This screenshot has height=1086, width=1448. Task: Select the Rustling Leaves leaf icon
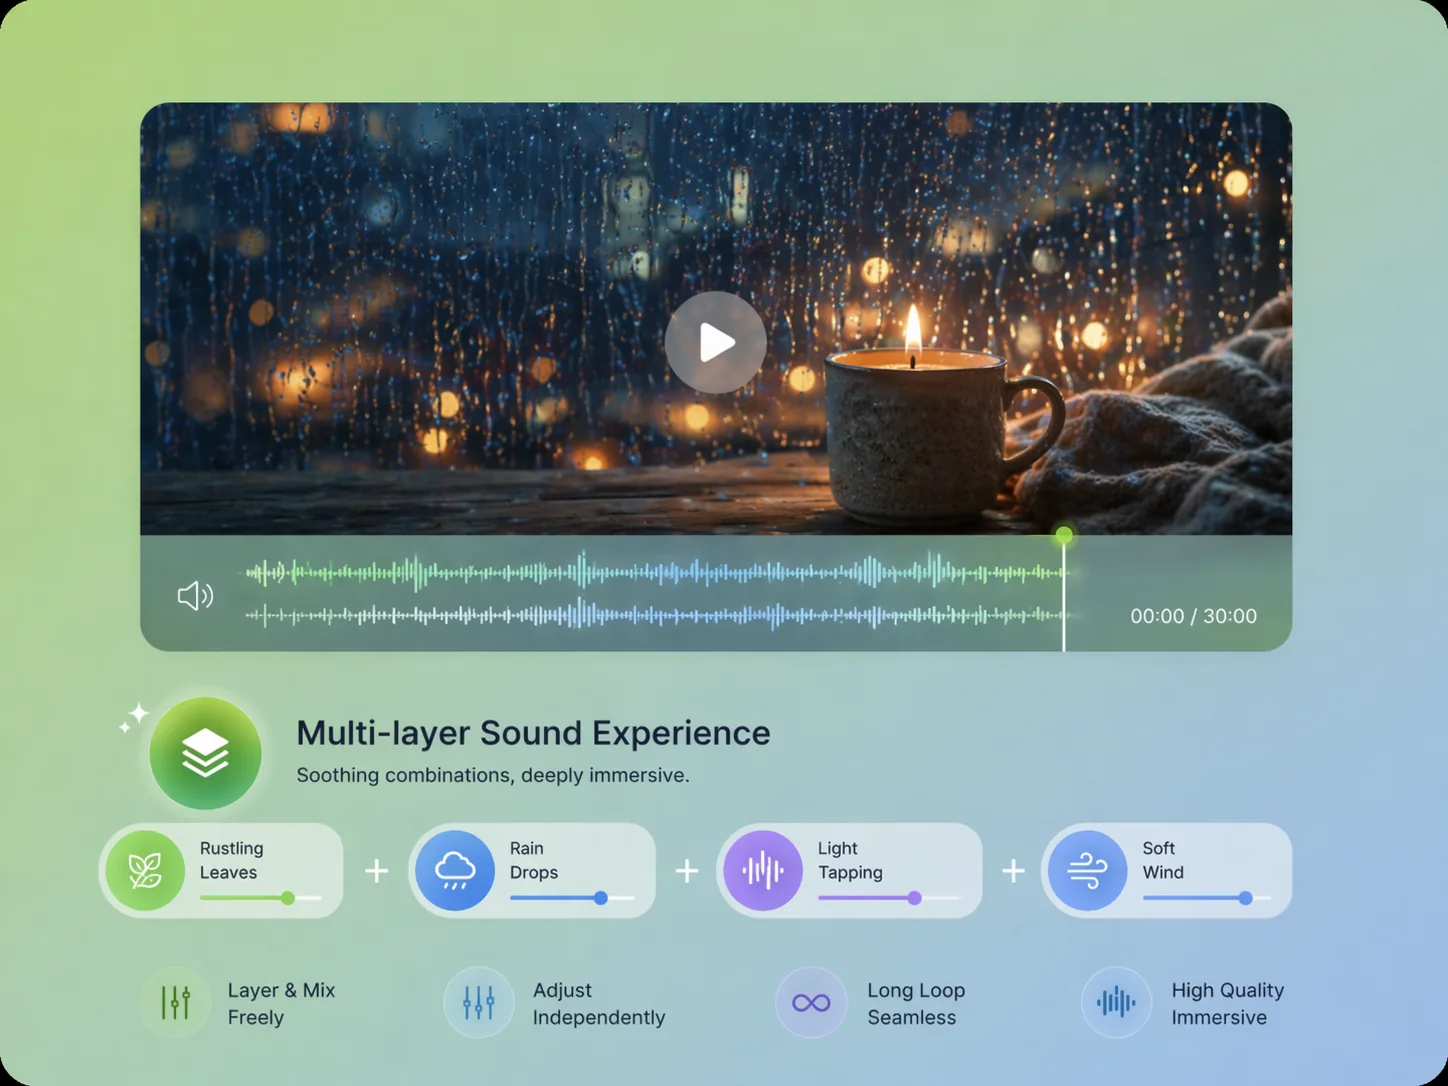tap(146, 869)
